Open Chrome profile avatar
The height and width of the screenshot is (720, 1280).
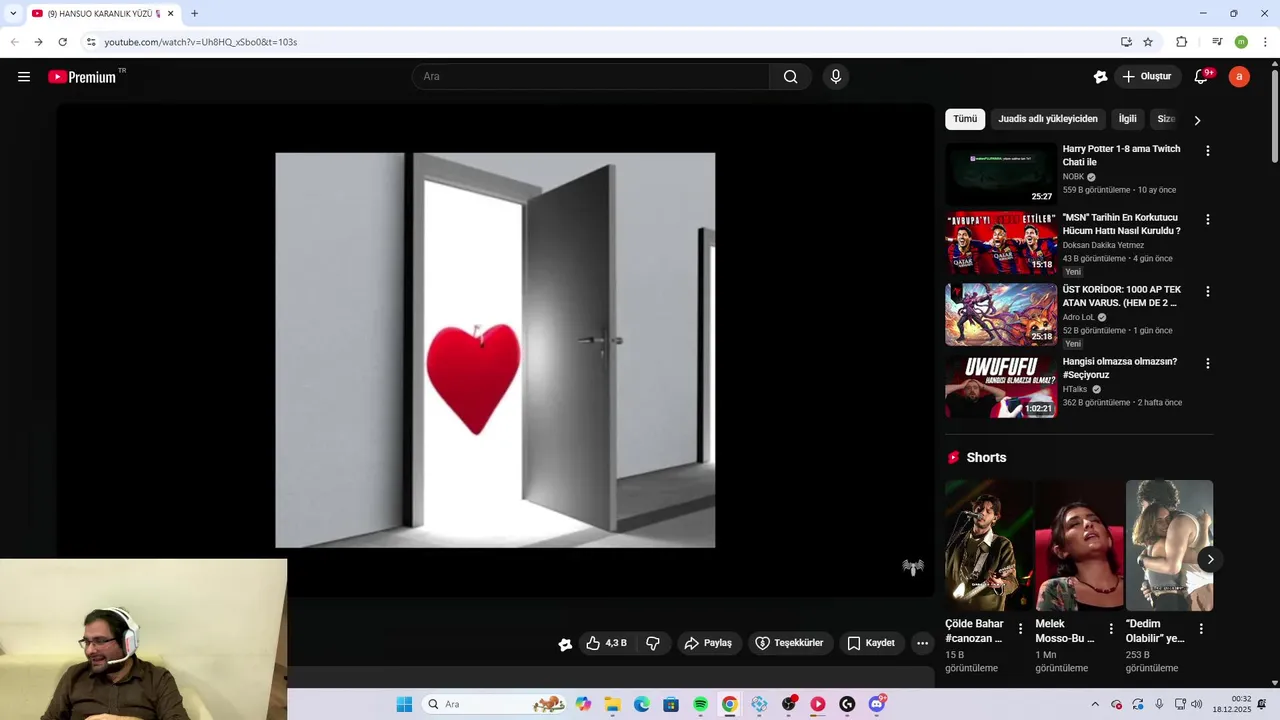1241,42
